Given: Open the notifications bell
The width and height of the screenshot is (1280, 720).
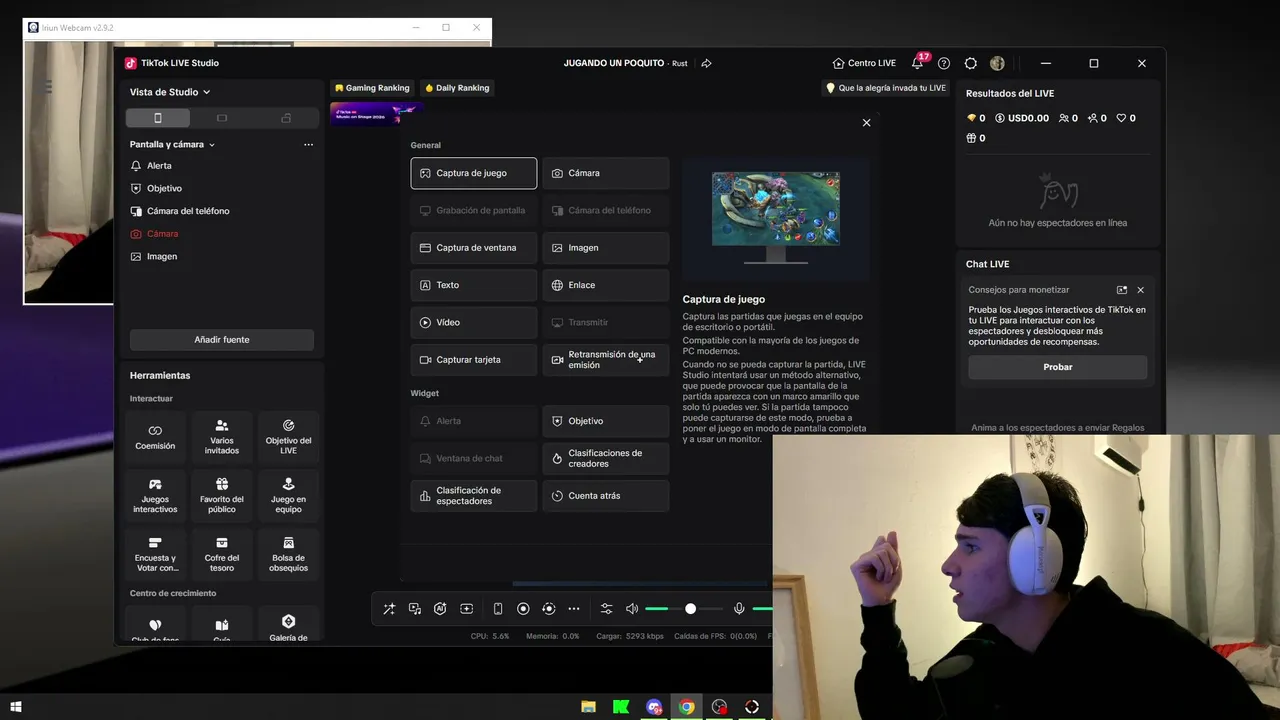Looking at the screenshot, I should pos(917,63).
